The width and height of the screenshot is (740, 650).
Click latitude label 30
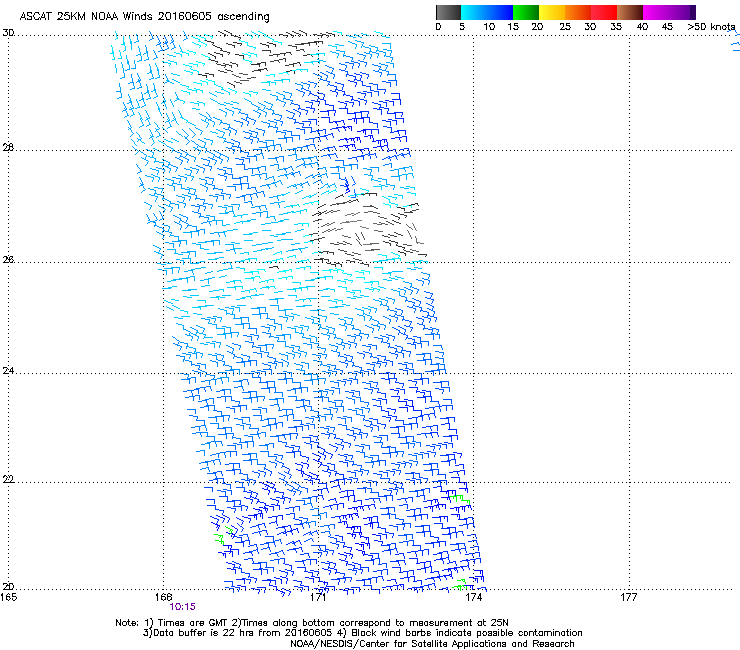pyautogui.click(x=8, y=33)
